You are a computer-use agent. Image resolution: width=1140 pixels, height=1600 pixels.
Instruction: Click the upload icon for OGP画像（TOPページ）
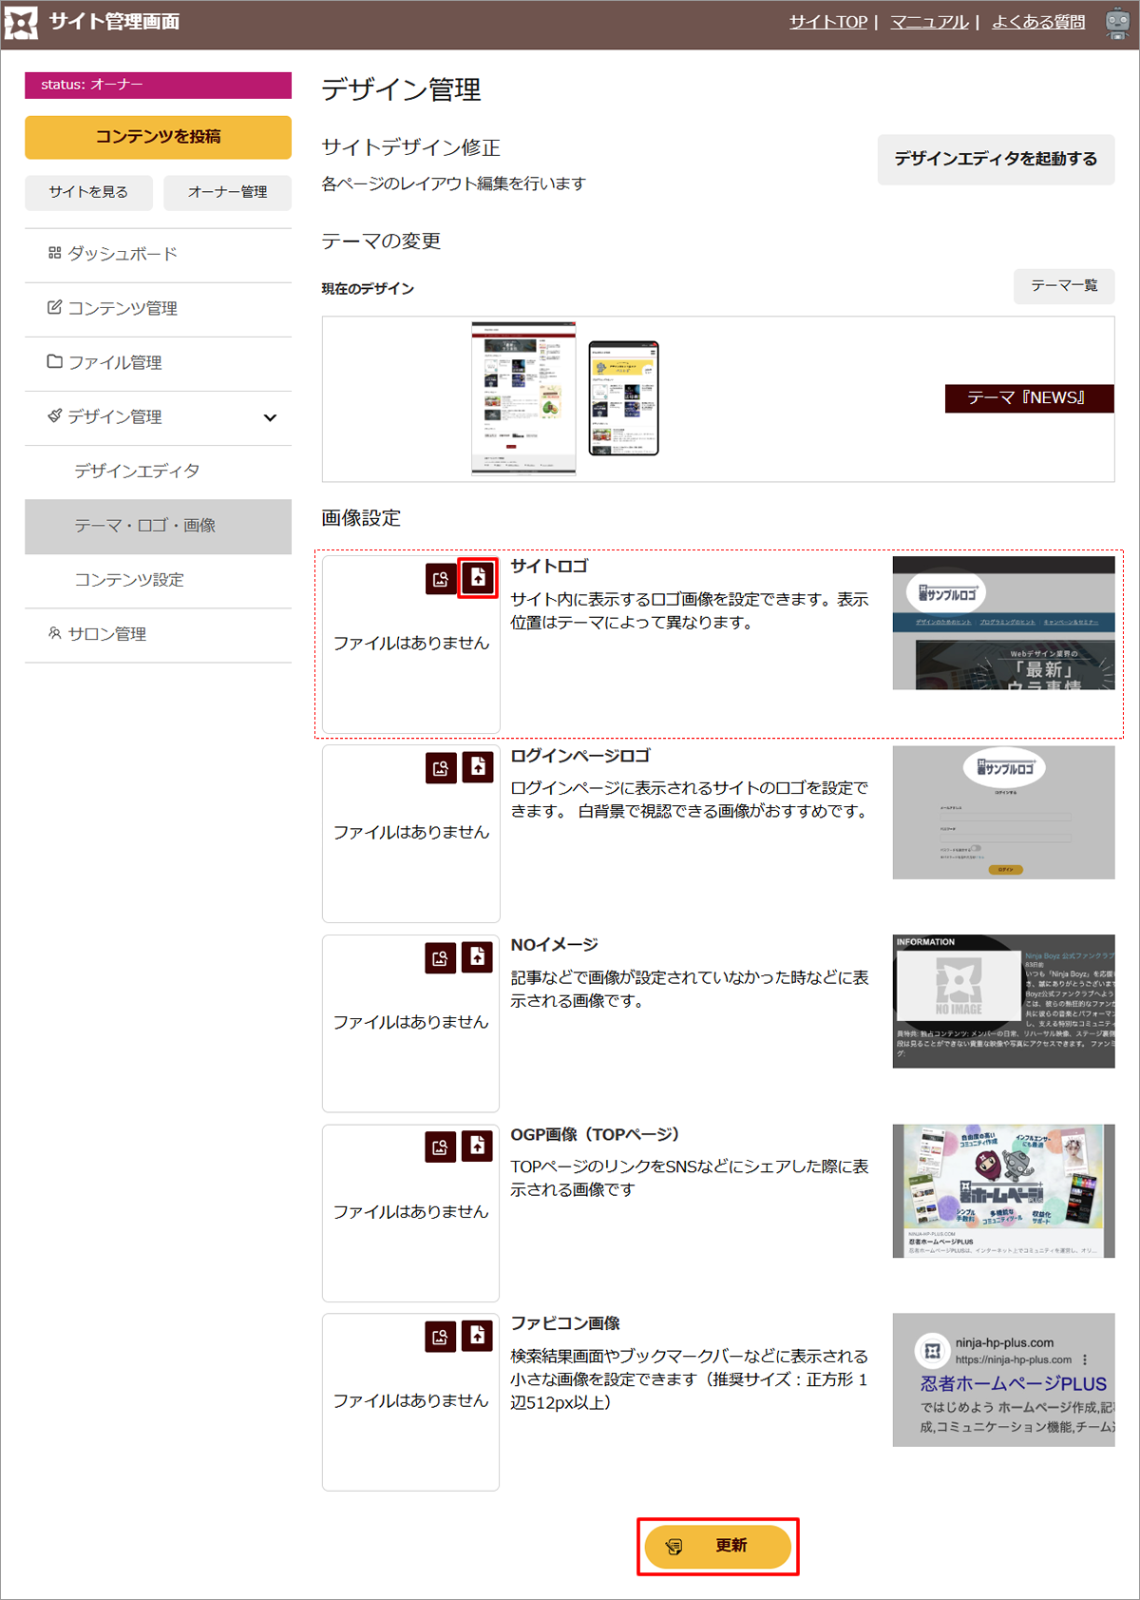(x=478, y=1146)
